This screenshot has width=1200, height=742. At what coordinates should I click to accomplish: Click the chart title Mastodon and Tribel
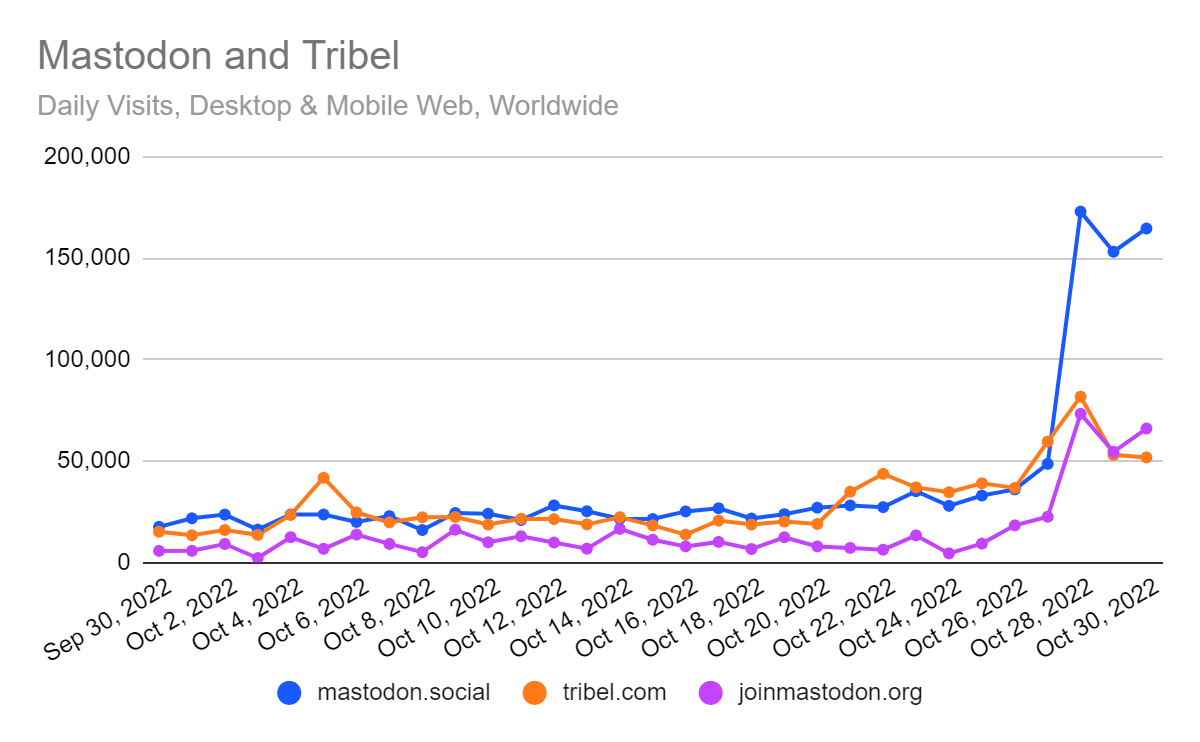tap(218, 56)
